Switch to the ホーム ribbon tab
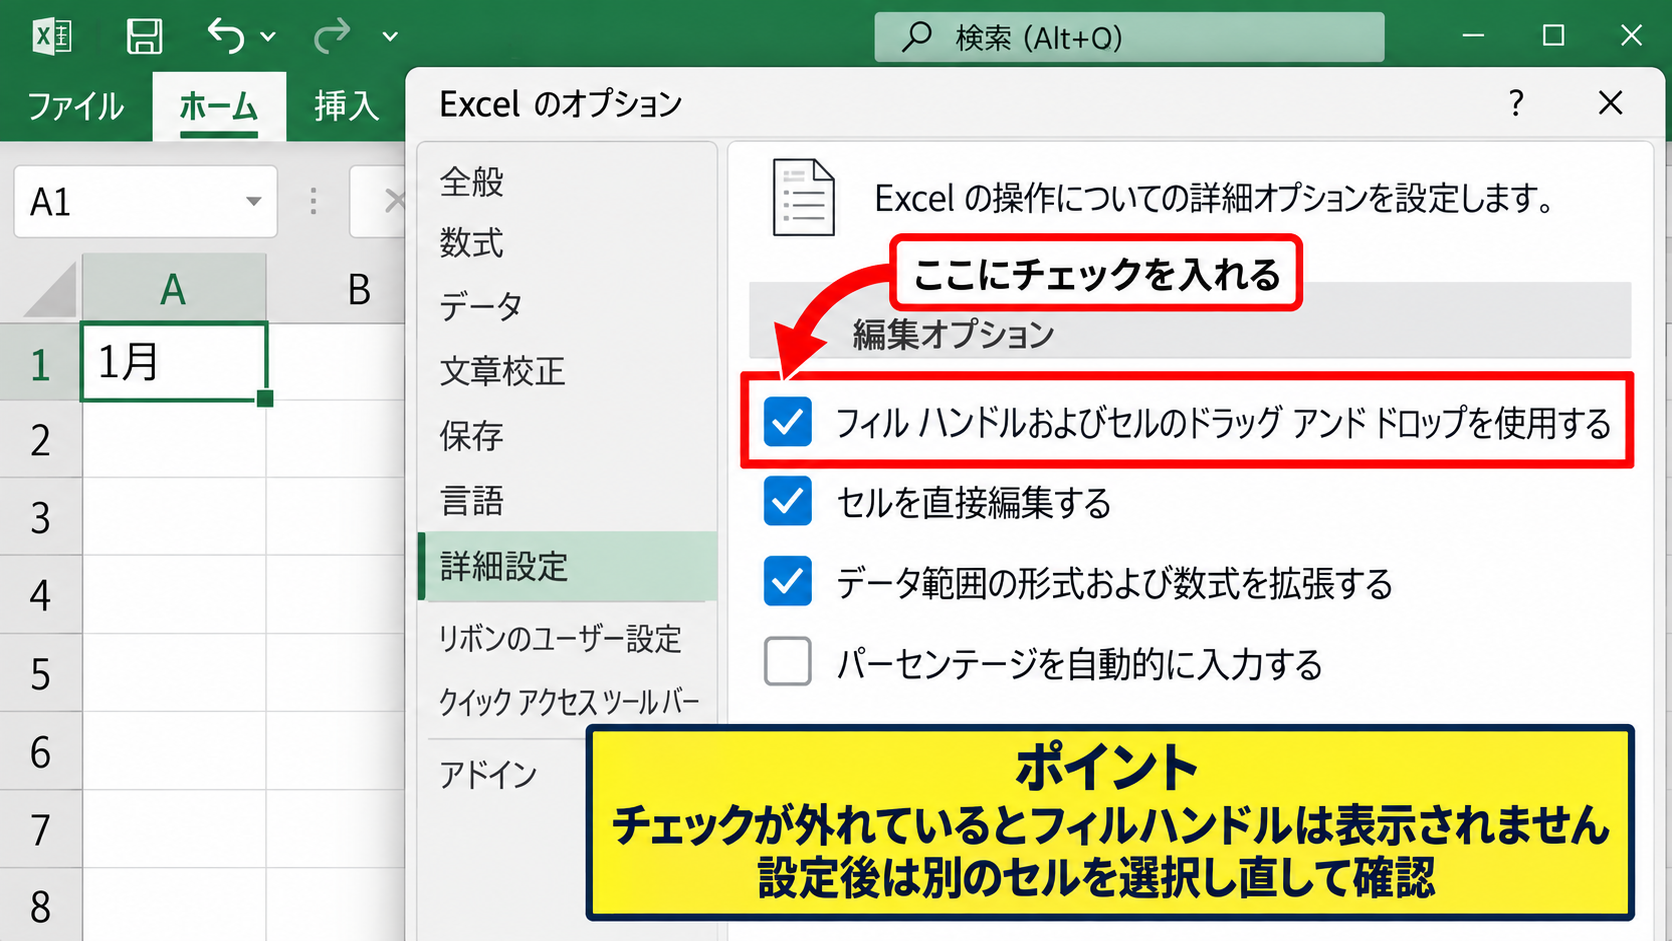 coord(218,106)
